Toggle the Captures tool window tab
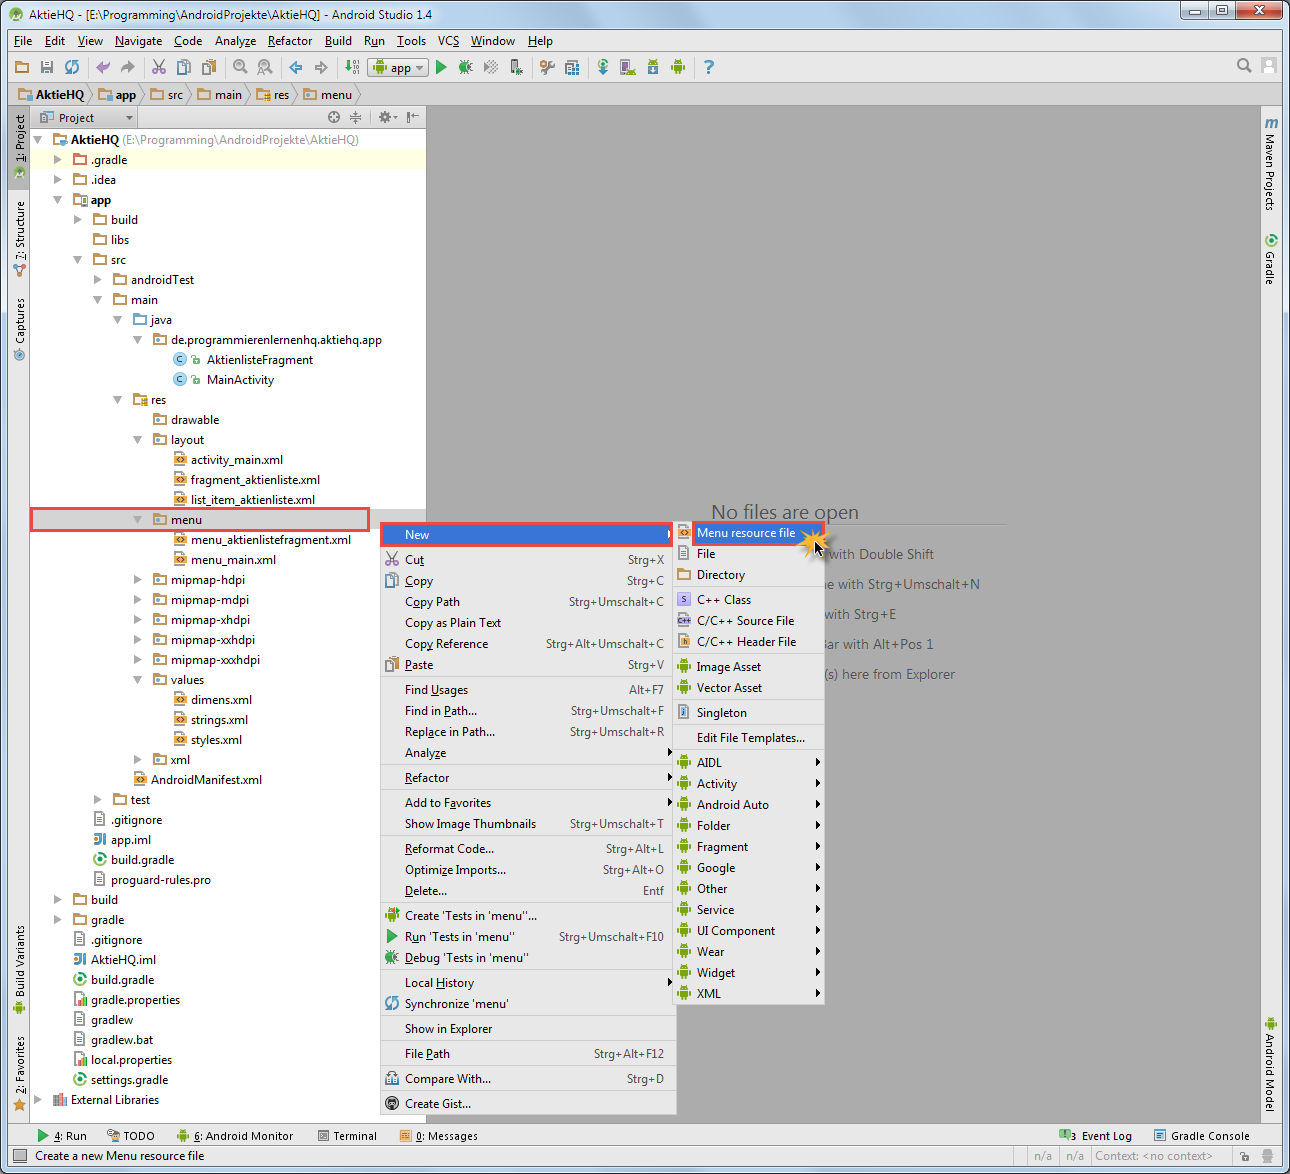Screen dimensions: 1290x1174 [19, 329]
